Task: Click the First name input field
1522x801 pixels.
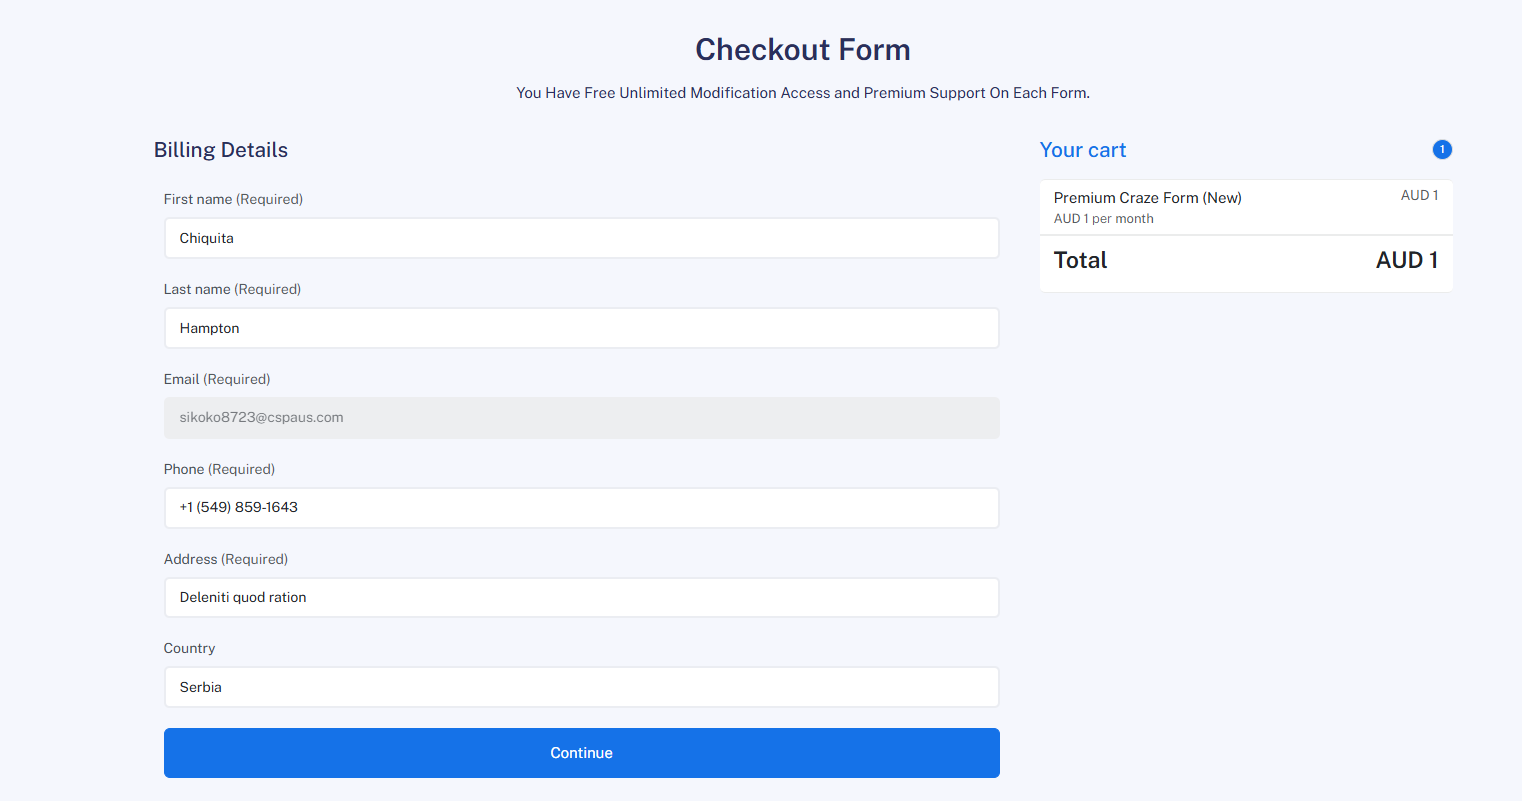Action: 581,238
